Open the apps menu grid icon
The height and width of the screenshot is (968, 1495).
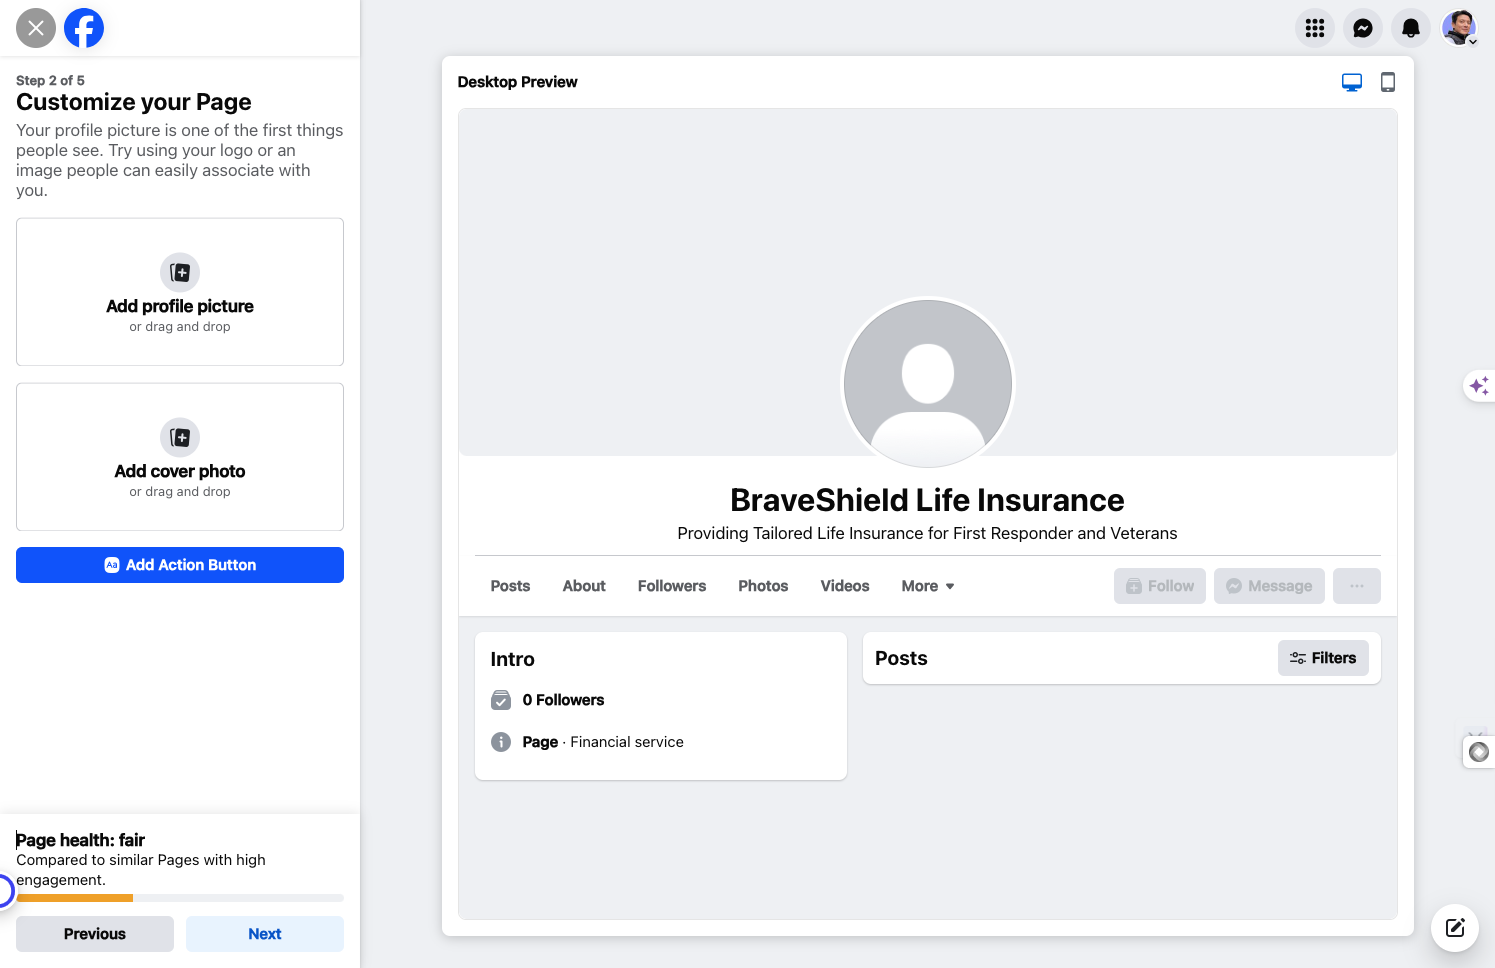(1315, 28)
